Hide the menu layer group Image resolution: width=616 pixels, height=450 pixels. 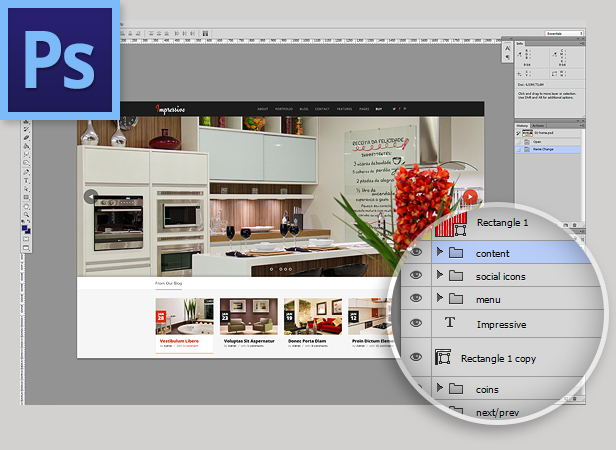(x=416, y=298)
